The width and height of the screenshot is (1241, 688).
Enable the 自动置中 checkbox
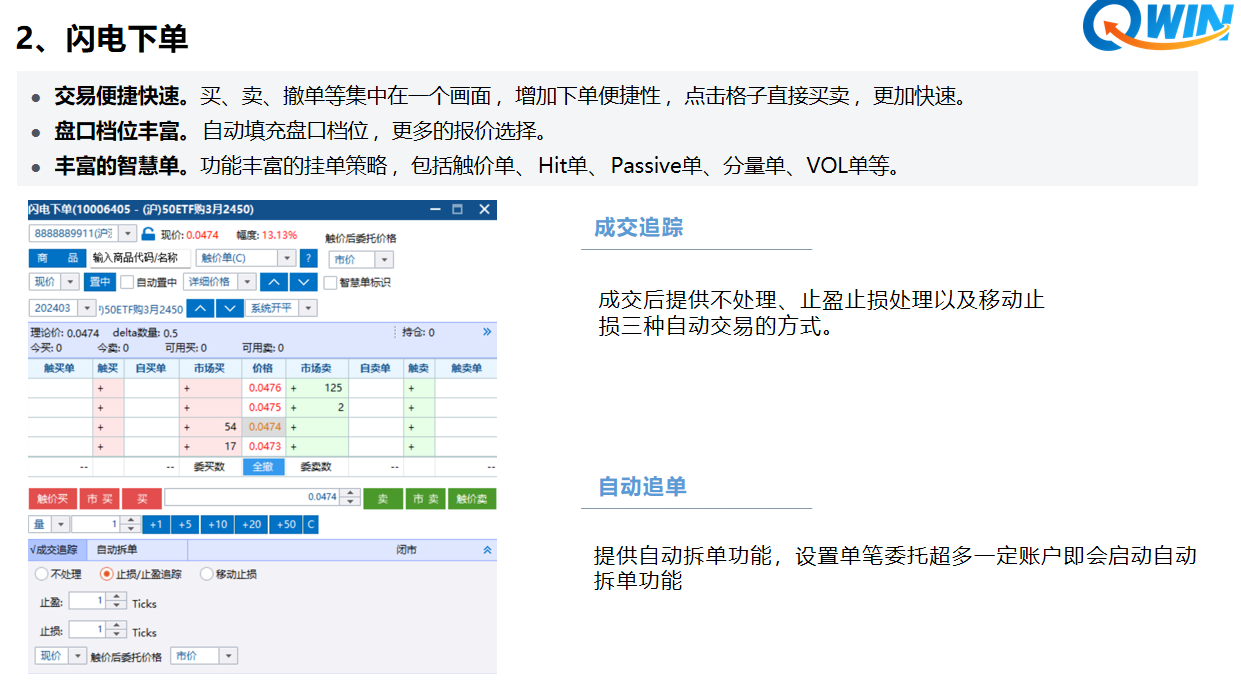[x=127, y=281]
